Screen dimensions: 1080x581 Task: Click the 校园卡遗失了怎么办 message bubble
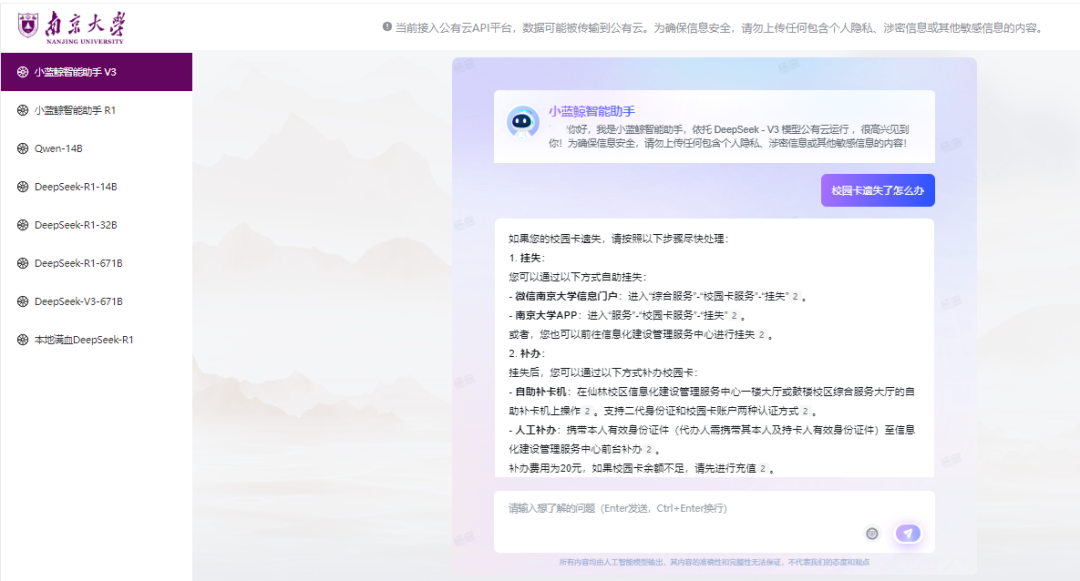877,190
